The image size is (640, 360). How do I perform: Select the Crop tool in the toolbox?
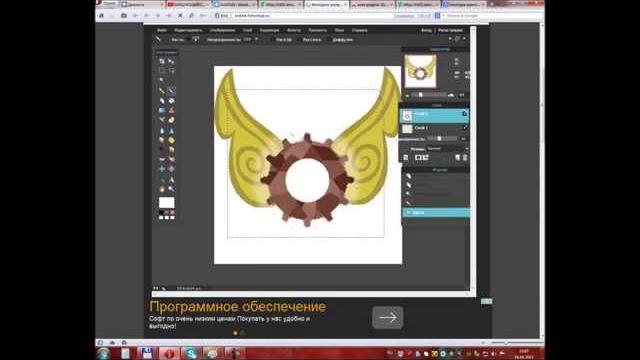pos(162,61)
